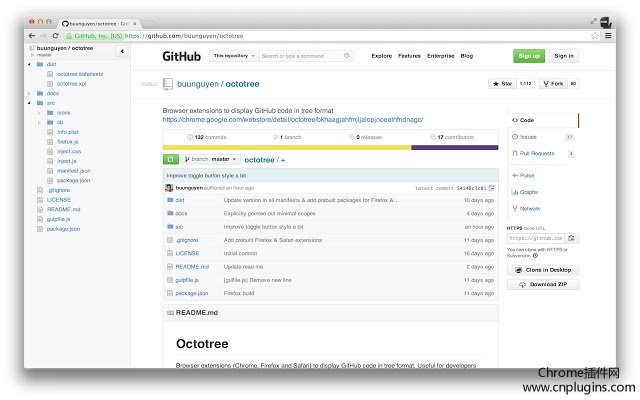Click the 'Improve toggle button style a bit' commit message header
Image resolution: width=640 pixels, height=400 pixels.
tap(206, 176)
